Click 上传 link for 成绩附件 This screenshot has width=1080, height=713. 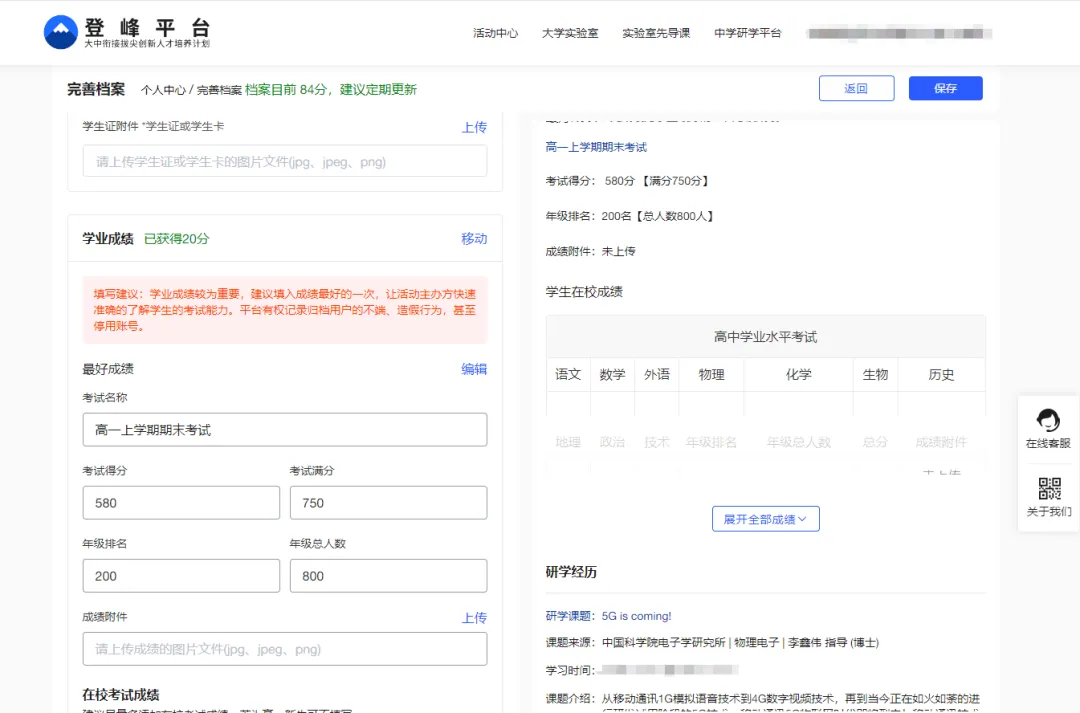tap(474, 618)
